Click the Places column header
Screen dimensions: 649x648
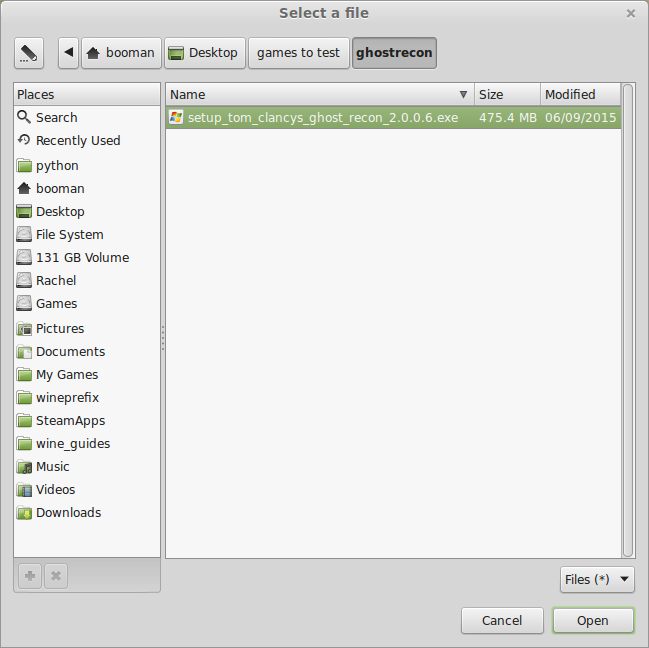pos(87,94)
